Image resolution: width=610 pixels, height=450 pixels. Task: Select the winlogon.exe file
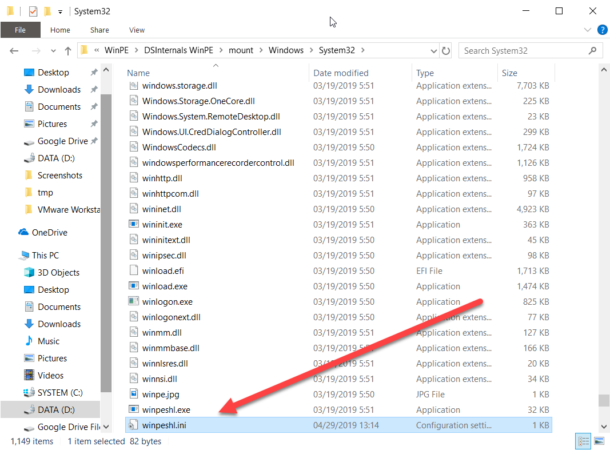click(x=167, y=302)
